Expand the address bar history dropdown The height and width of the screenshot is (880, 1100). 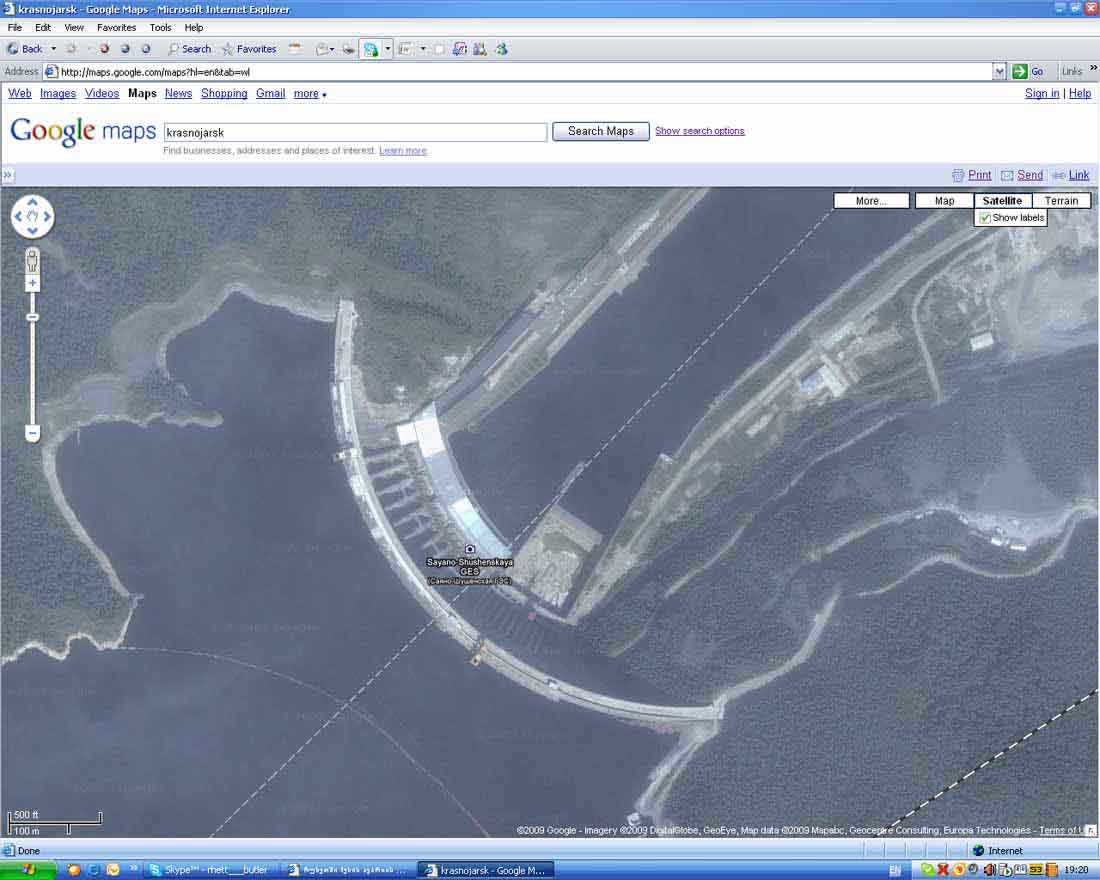click(x=999, y=72)
